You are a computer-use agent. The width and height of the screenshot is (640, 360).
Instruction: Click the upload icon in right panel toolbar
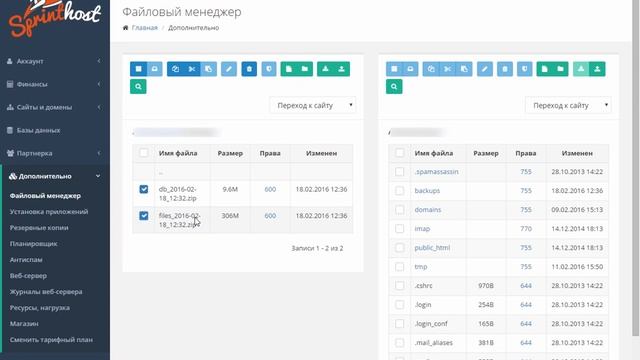(x=597, y=69)
